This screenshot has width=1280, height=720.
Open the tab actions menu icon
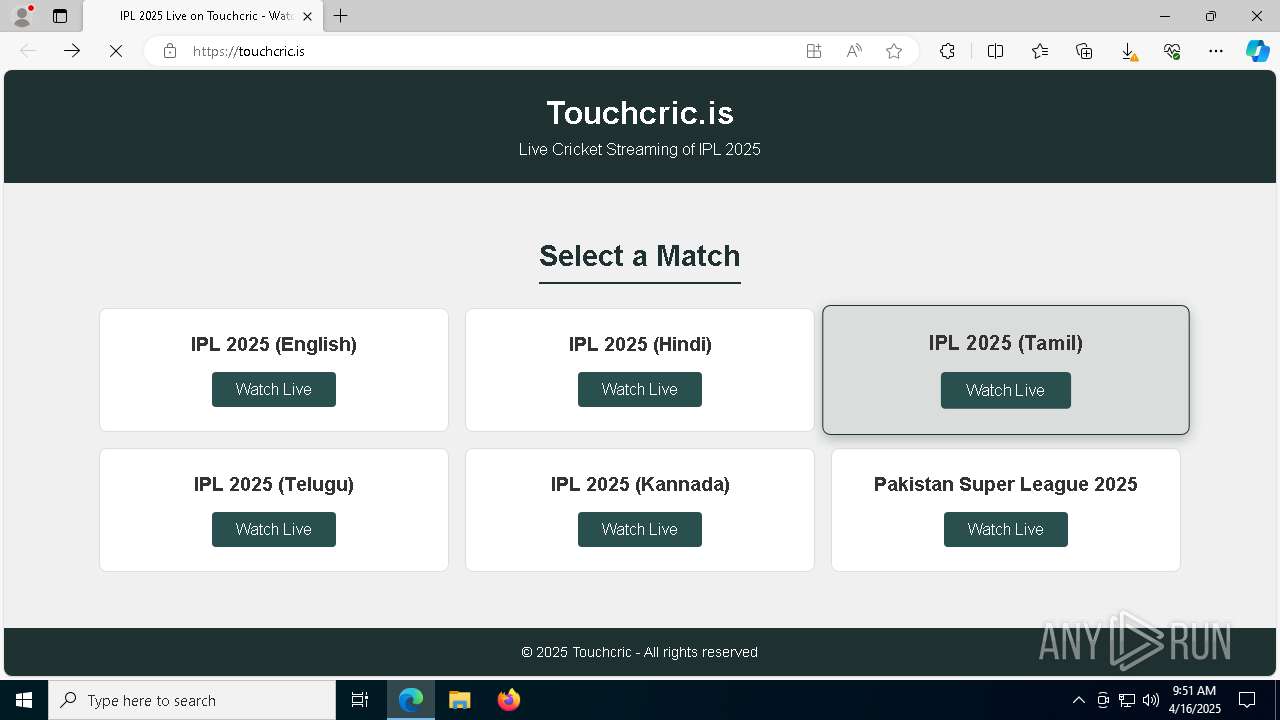pos(60,16)
